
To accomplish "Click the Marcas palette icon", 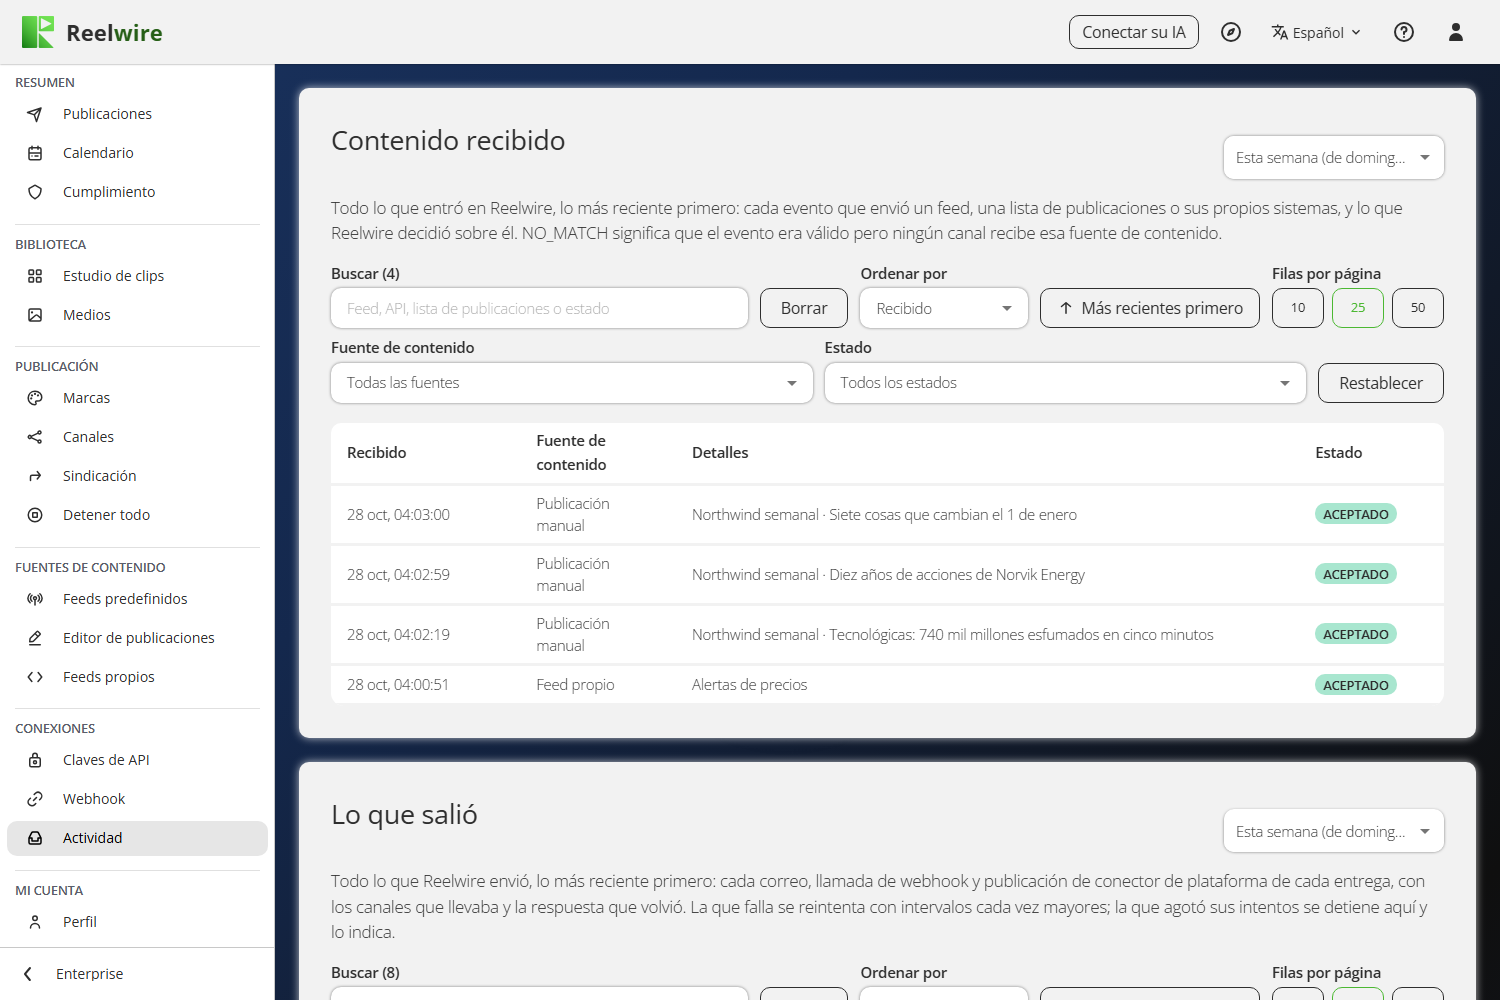I will [x=35, y=398].
